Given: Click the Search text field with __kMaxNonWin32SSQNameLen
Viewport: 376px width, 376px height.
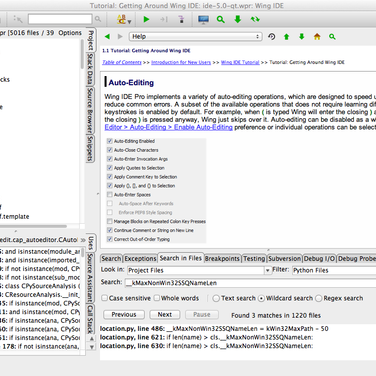Looking at the screenshot, I should click(x=250, y=283).
